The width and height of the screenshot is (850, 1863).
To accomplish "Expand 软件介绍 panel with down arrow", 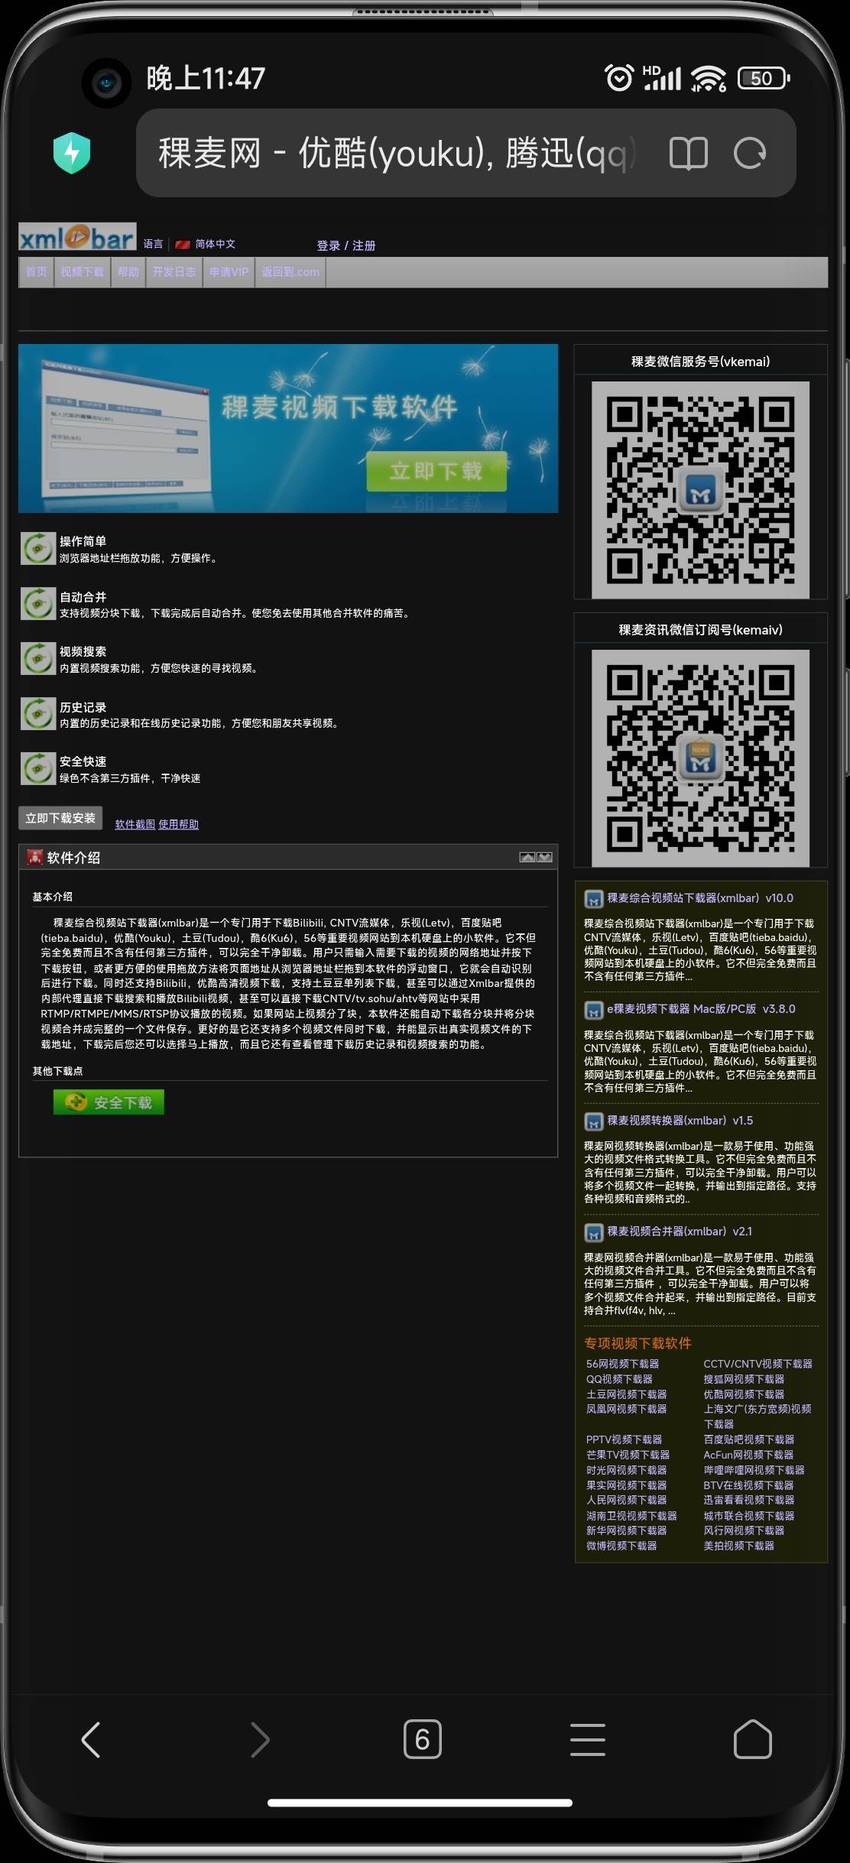I will coord(544,857).
